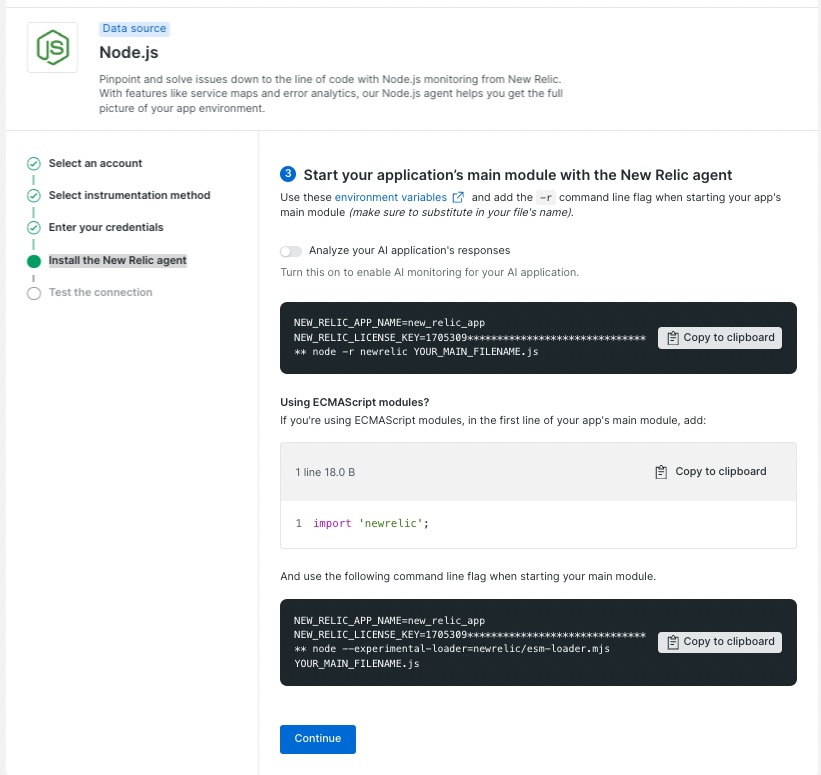Click the '-r' inline code flag
Screen dimensions: 821x775
546,197
